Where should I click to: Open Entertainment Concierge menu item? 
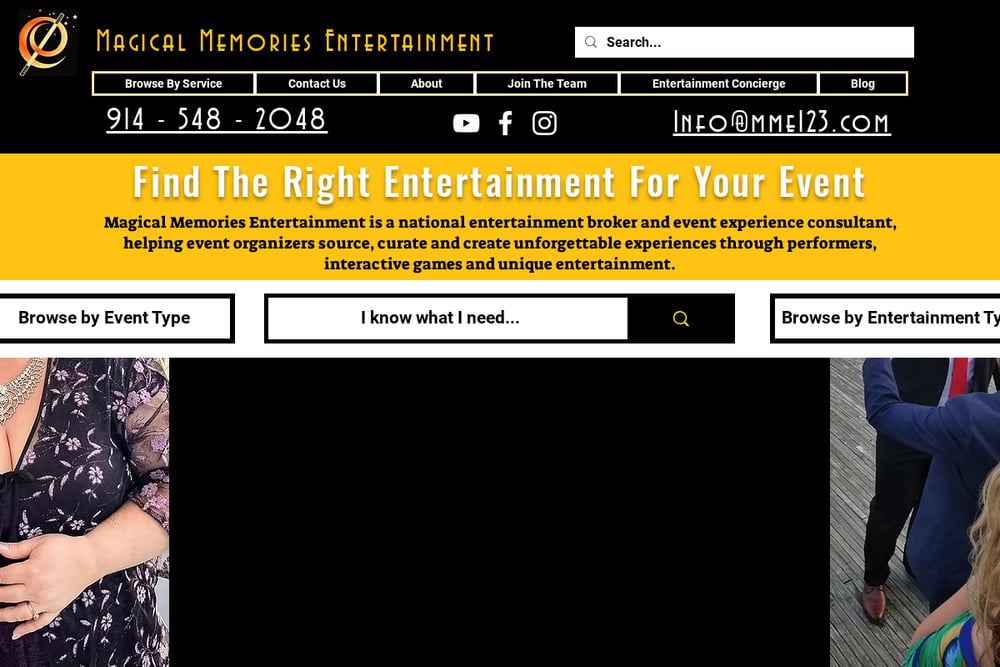719,84
